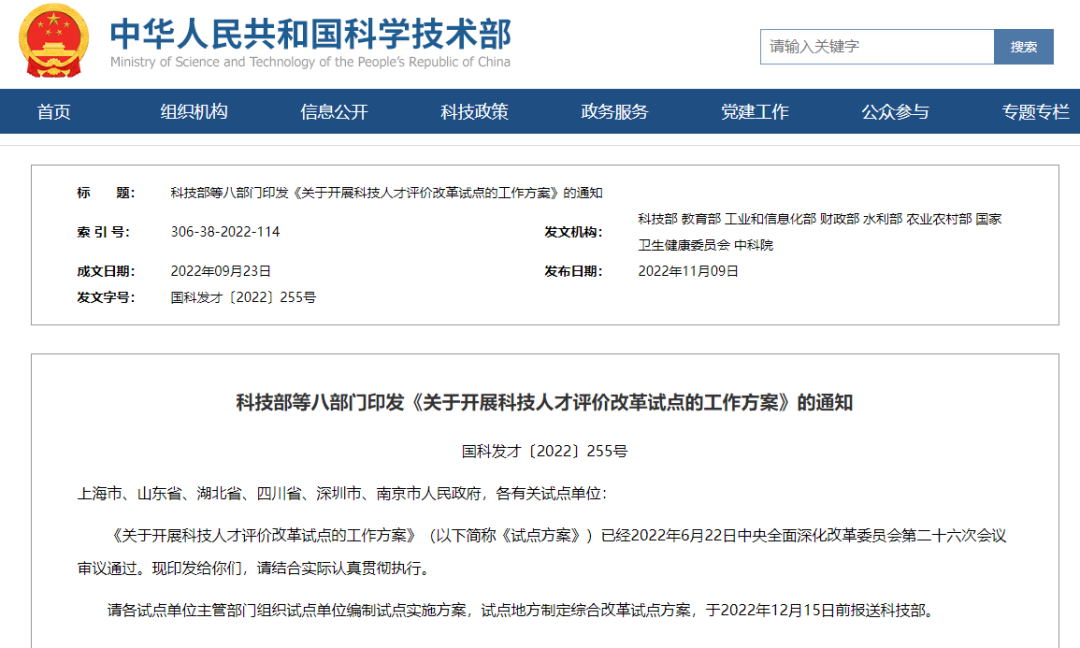The width and height of the screenshot is (1080, 648).
Task: Select the 公众参与 menu item
Action: (x=895, y=112)
